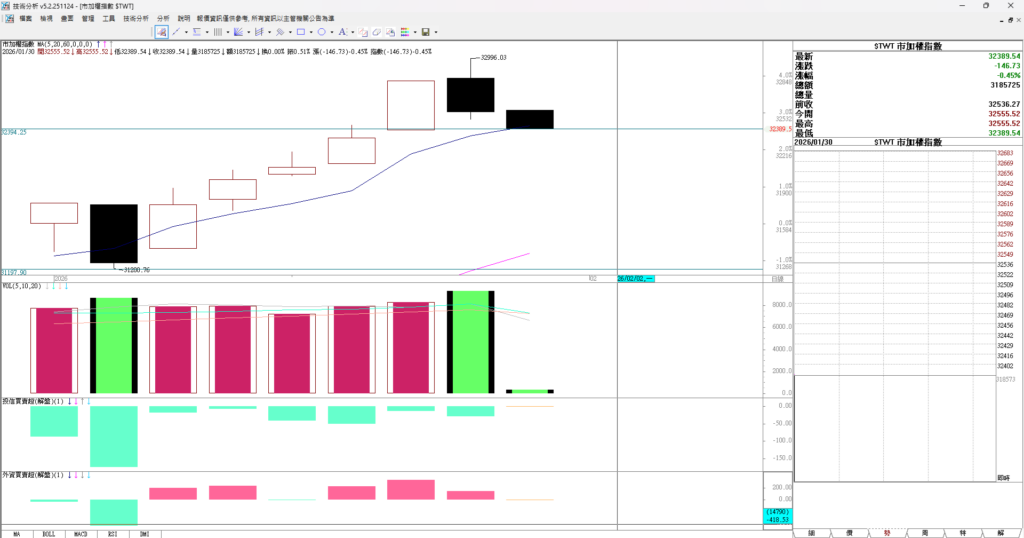Screen dimensions: 1024x538
Task: Click the black candlestick peaking at 32996.03
Action: [470, 95]
